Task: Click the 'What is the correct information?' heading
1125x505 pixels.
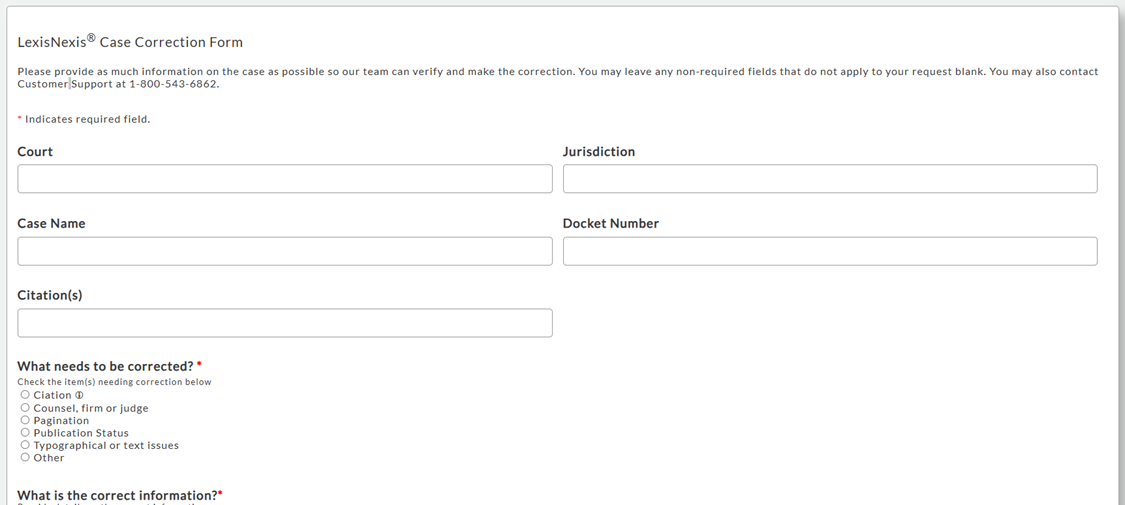Action: 118,495
